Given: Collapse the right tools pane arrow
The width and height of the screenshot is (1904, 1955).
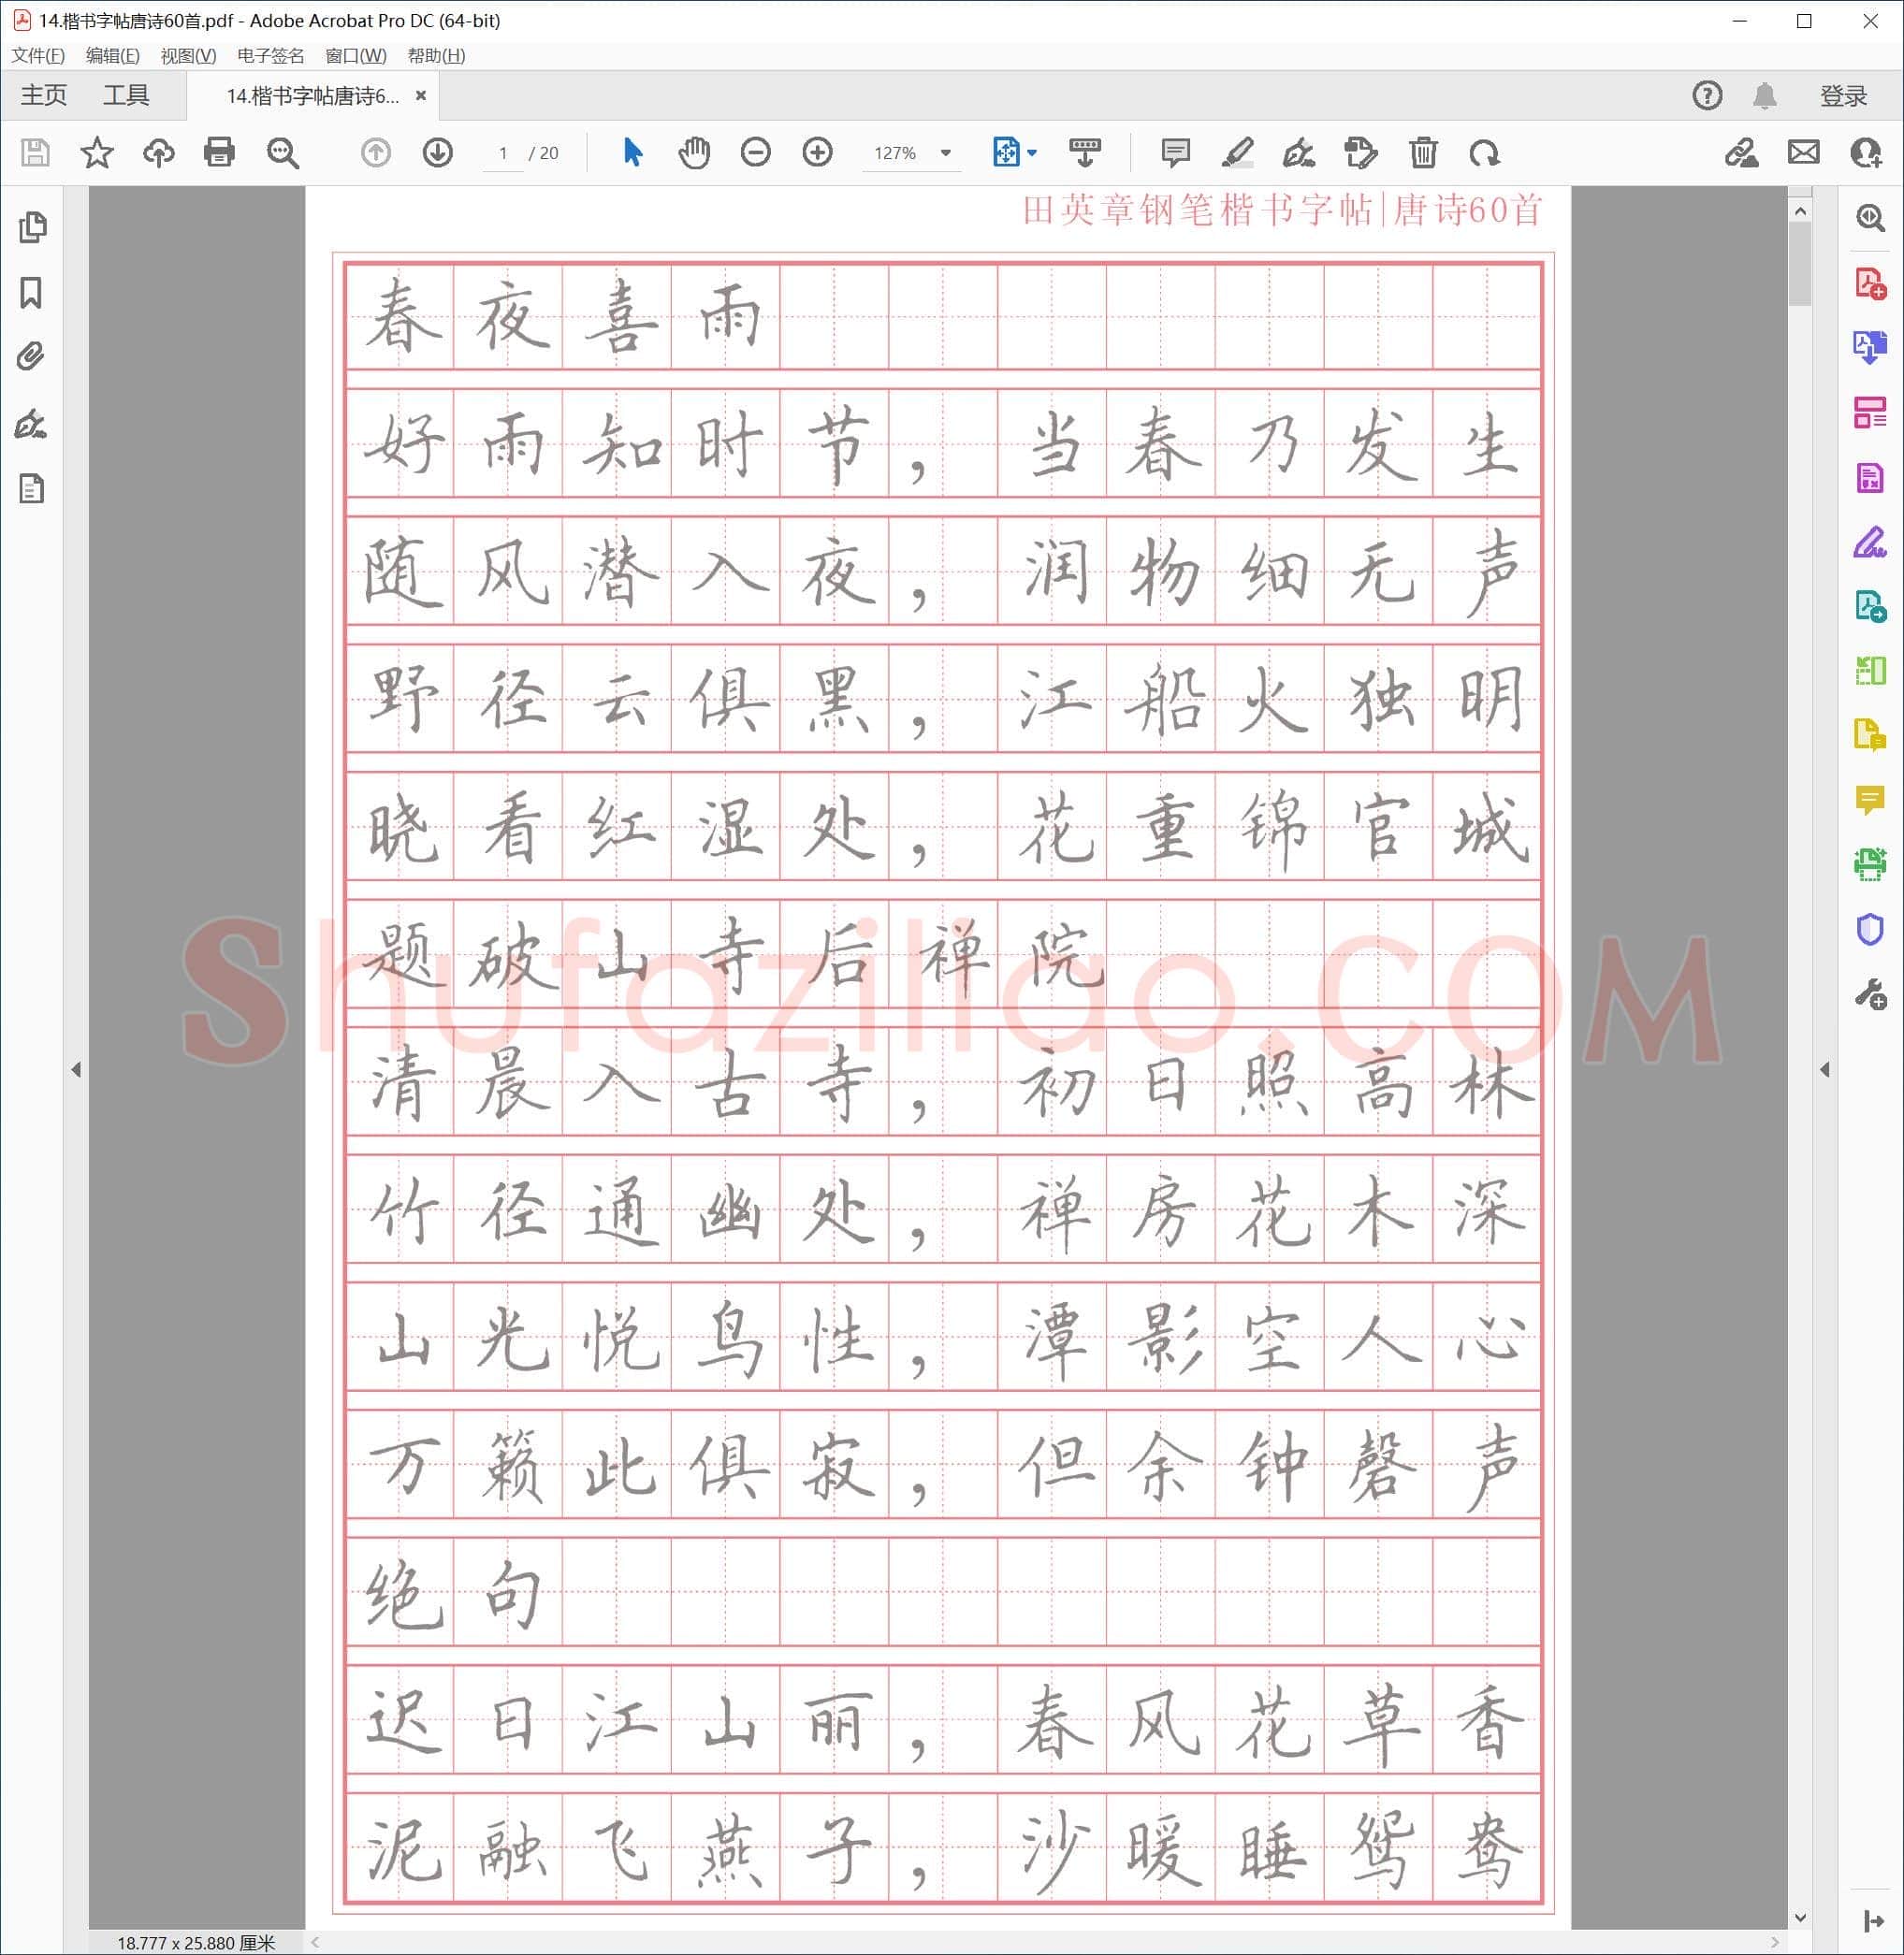Looking at the screenshot, I should point(1825,1069).
